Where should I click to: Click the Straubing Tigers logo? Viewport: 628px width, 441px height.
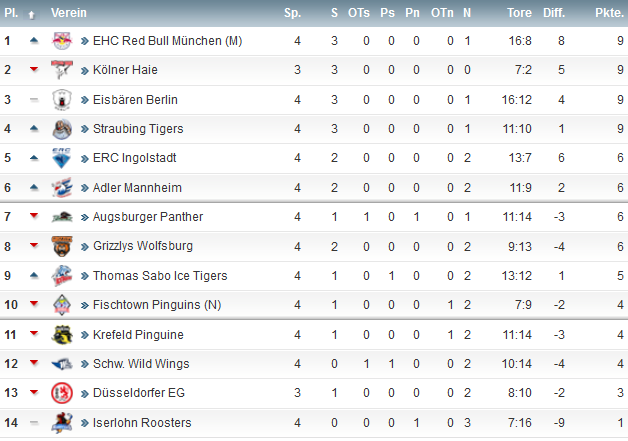pyautogui.click(x=62, y=129)
